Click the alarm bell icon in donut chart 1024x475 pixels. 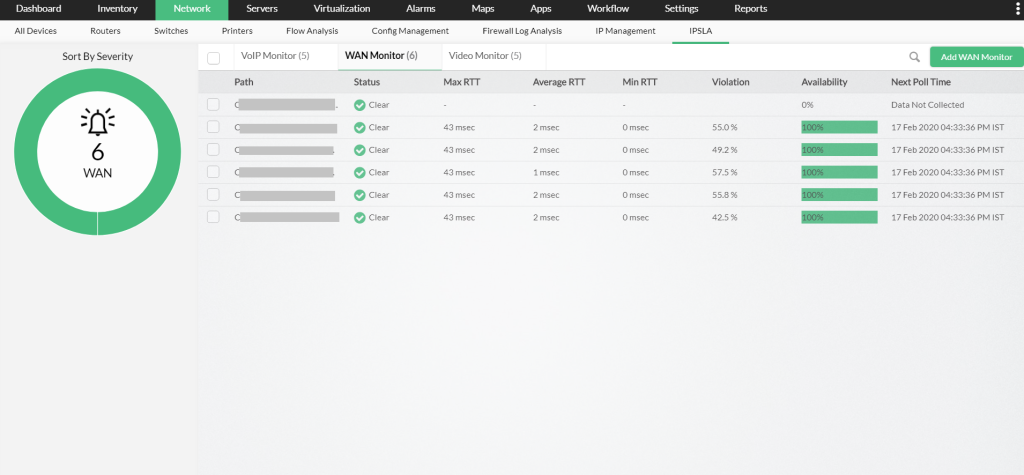point(97,122)
